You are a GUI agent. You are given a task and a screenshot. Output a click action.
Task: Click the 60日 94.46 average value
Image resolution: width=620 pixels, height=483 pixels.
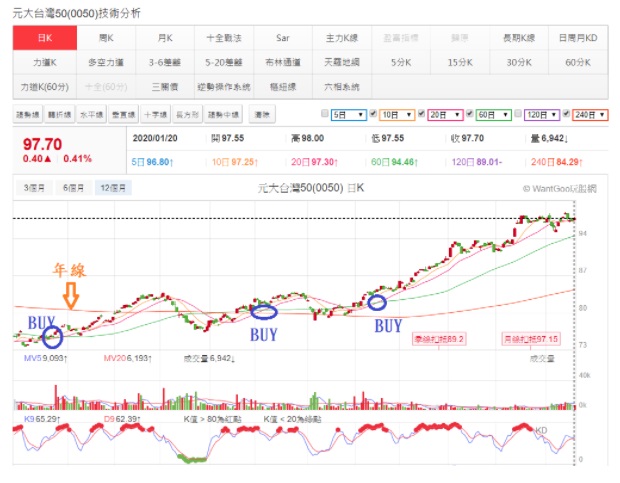[x=394, y=162]
